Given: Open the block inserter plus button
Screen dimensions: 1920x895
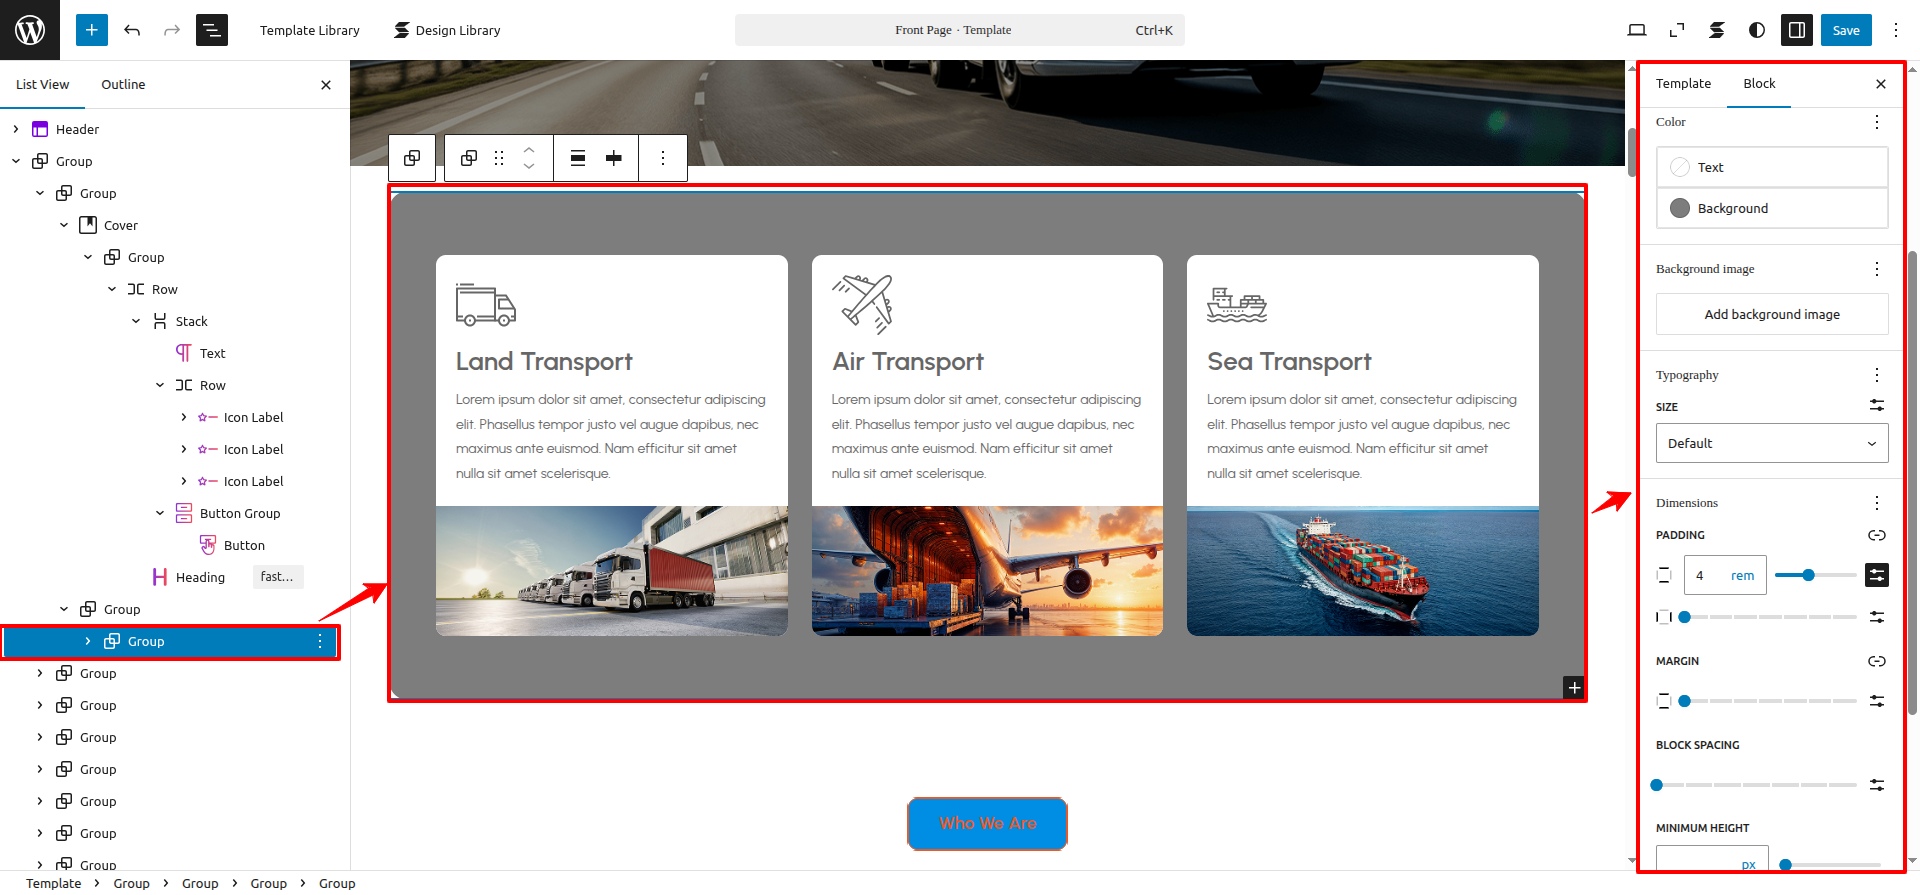Looking at the screenshot, I should click(x=91, y=30).
